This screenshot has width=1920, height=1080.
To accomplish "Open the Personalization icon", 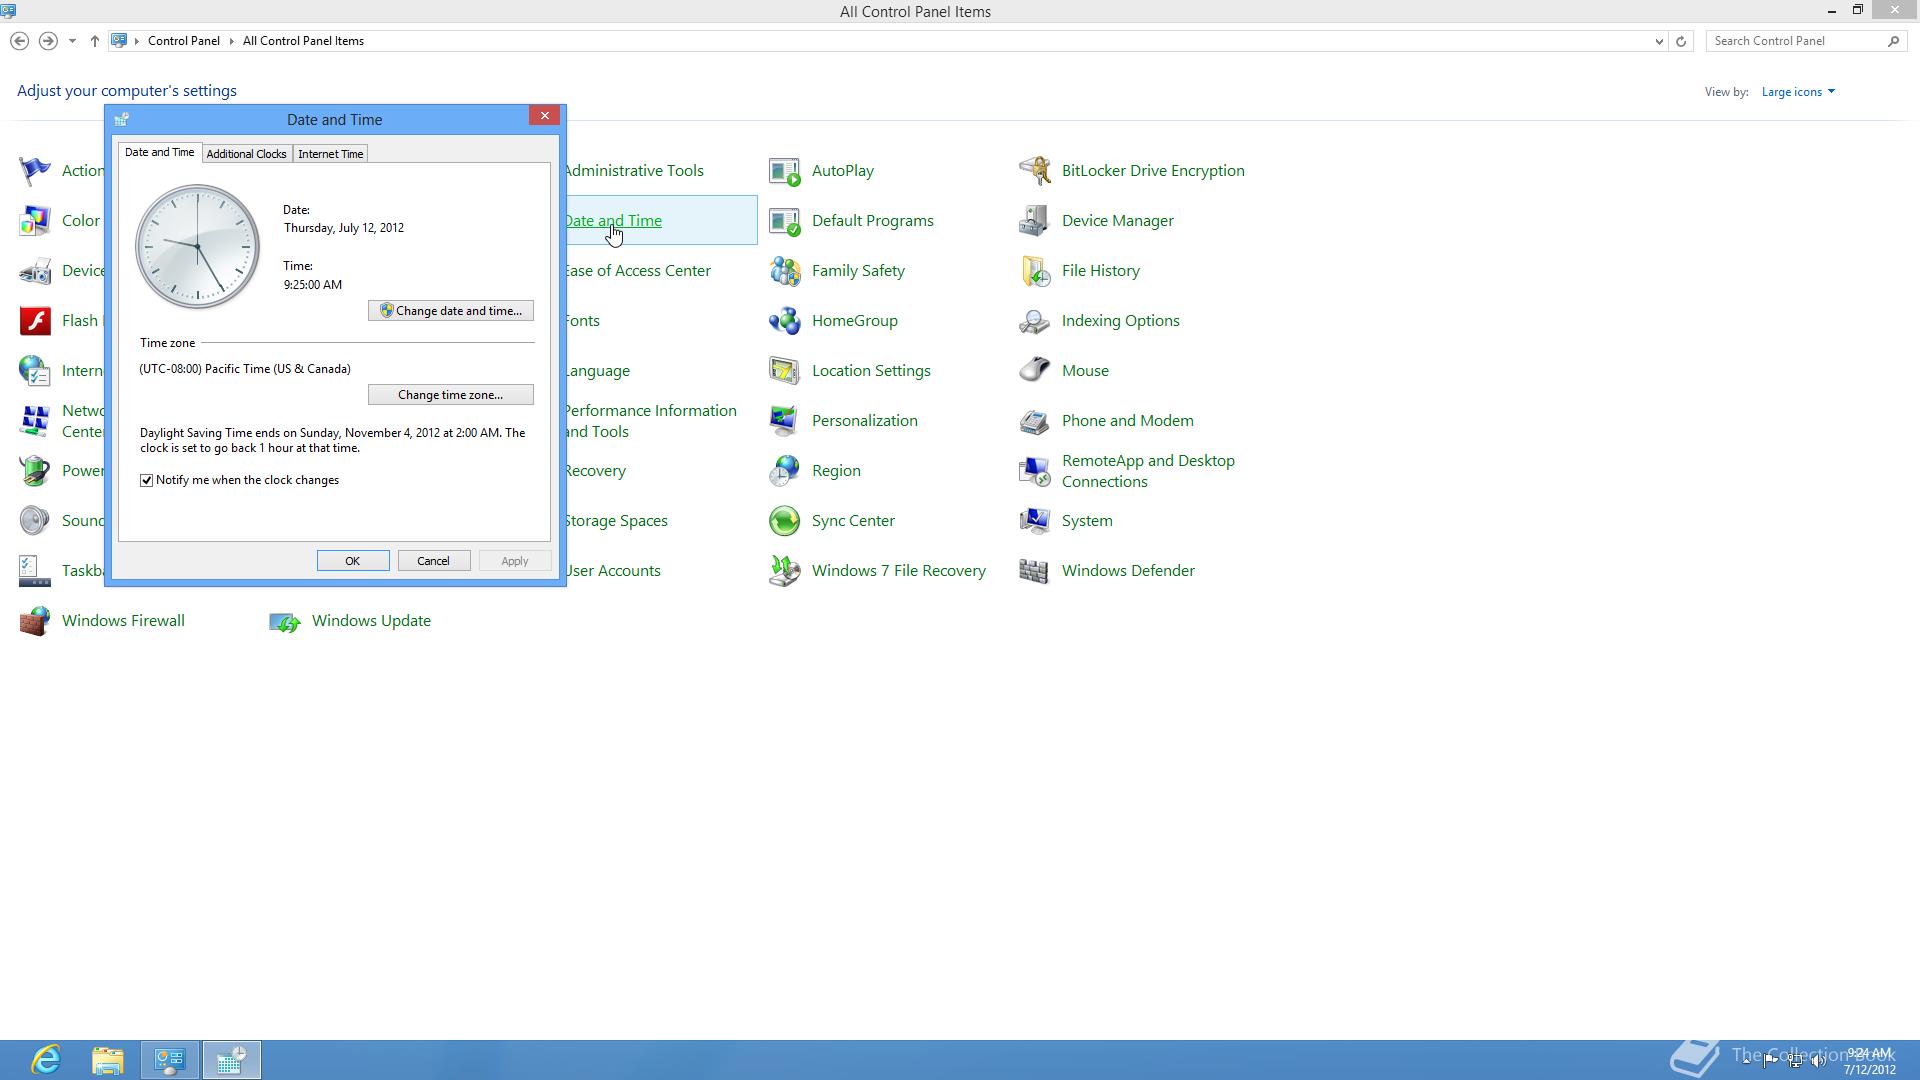I will pyautogui.click(x=785, y=421).
